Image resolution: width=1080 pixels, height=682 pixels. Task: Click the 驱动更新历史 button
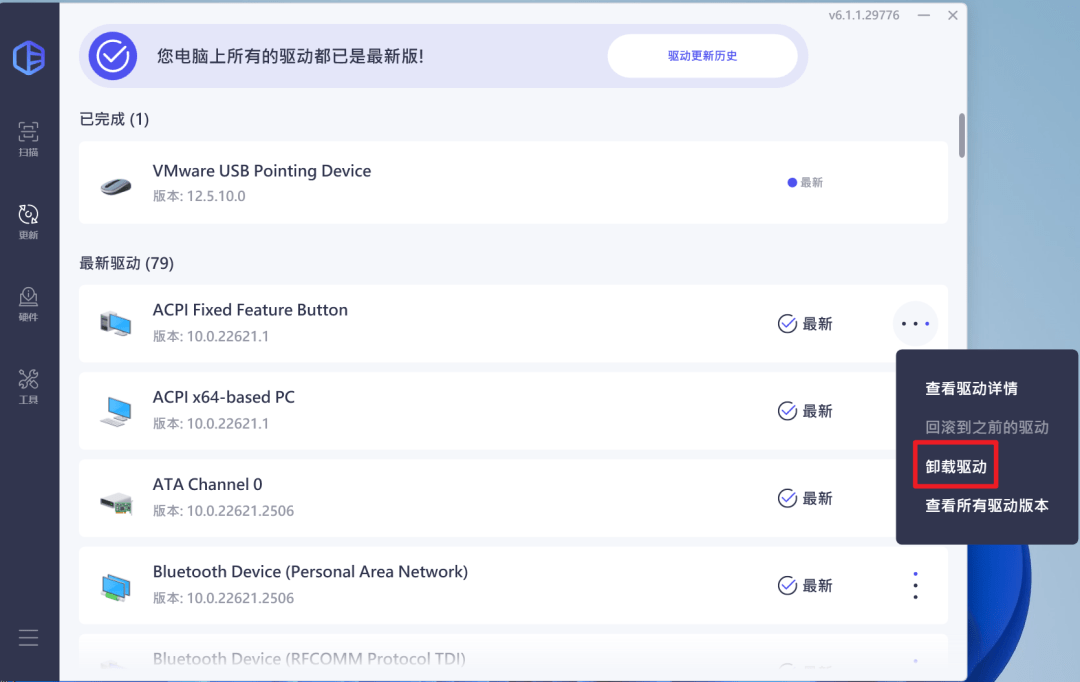703,56
